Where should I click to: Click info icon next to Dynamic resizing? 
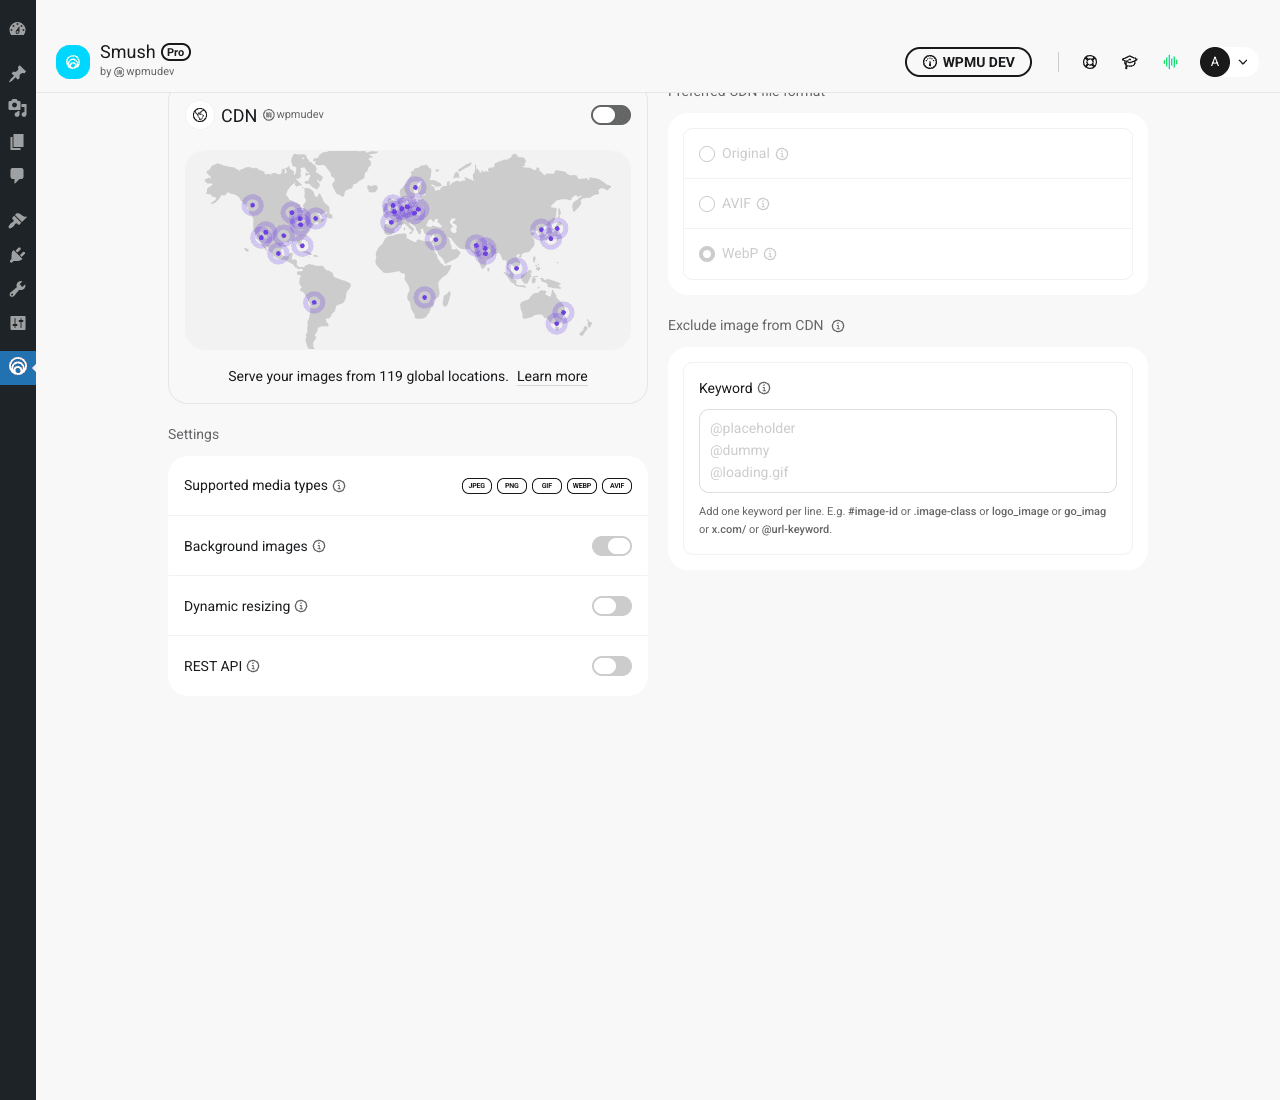click(x=301, y=606)
